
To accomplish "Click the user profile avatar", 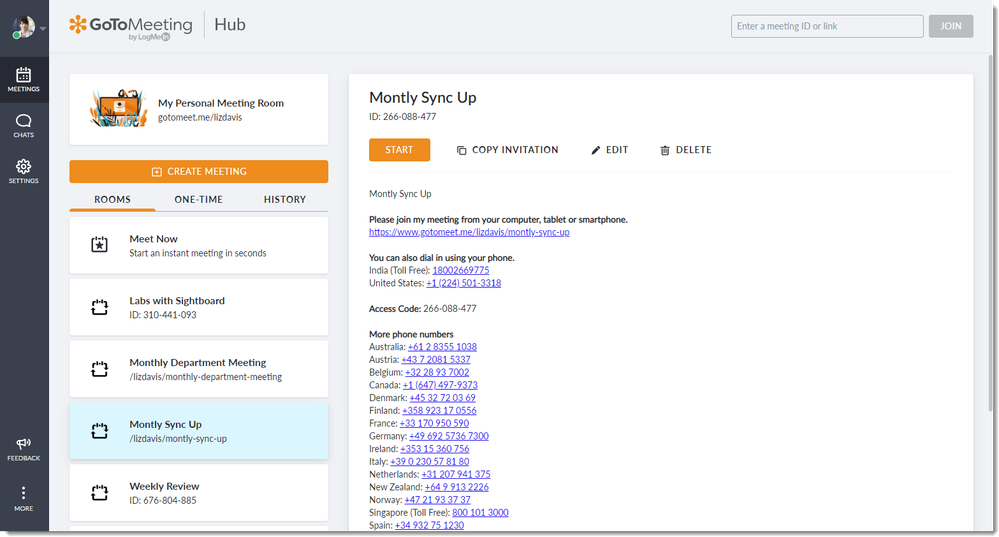I will tap(24, 27).
